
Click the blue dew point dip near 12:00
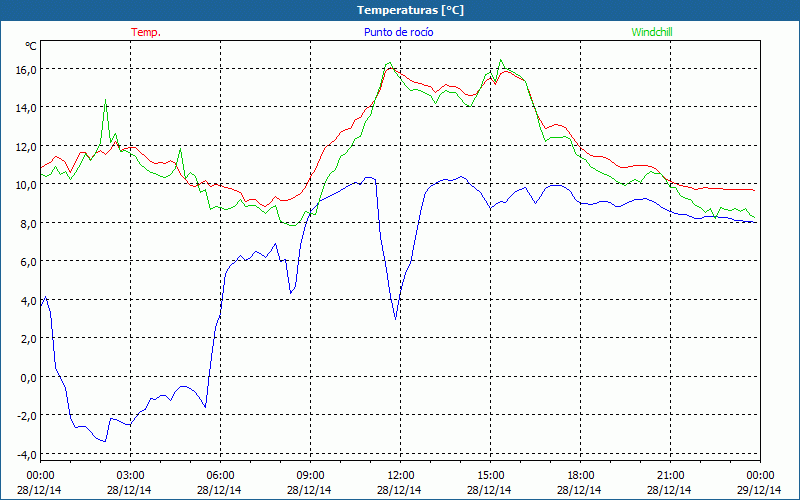[395, 319]
